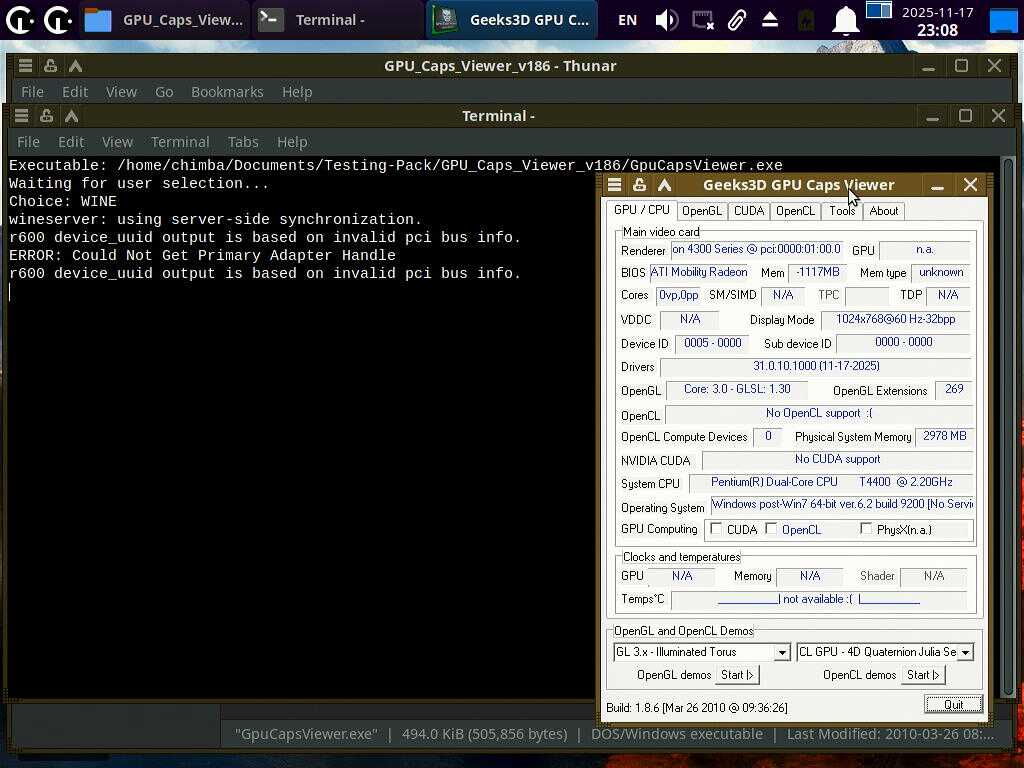Open Terminal's File menu
1024x768 pixels.
click(28, 142)
